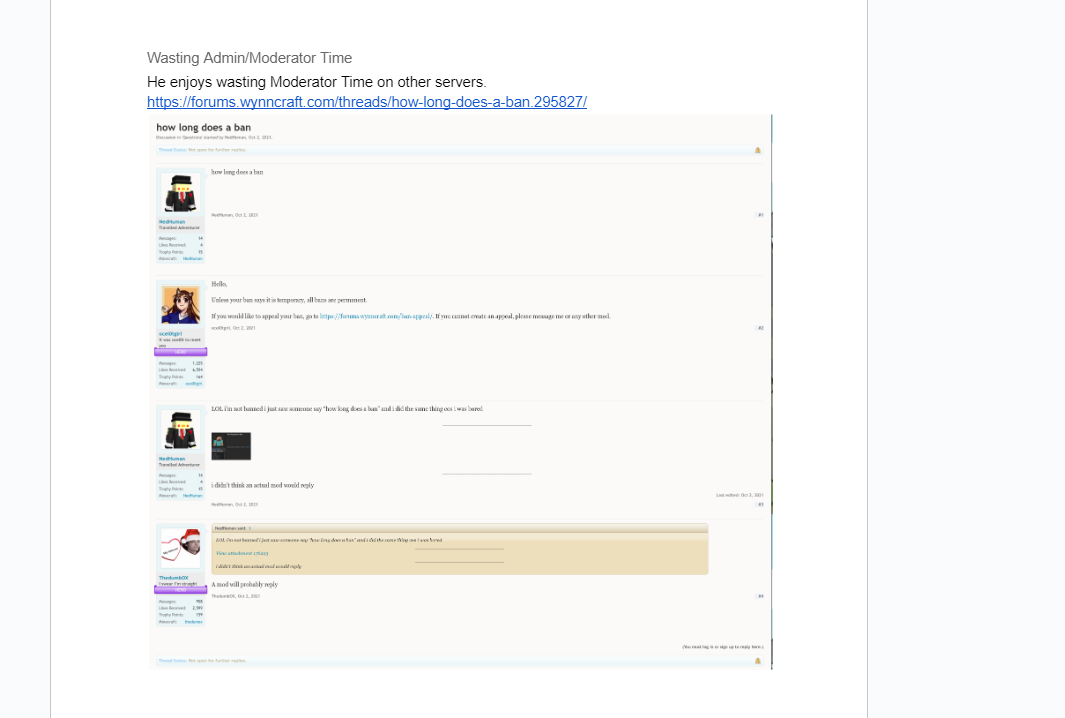This screenshot has width=1065, height=718.
Task: Click post number #2 permalink
Action: coord(760,327)
